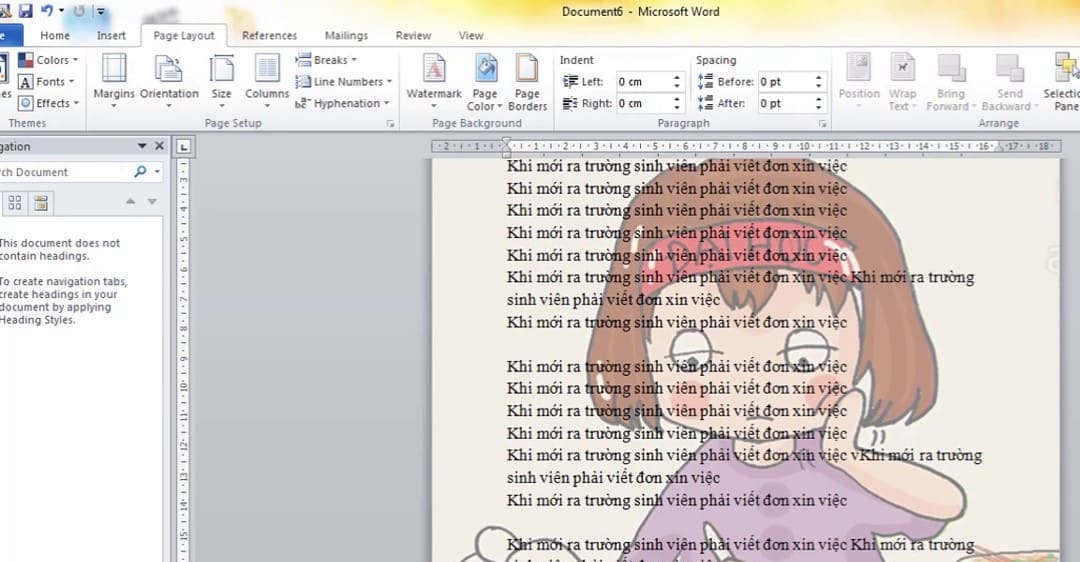Viewport: 1080px width, 562px height.
Task: Switch to the Mailings tab
Action: (346, 36)
